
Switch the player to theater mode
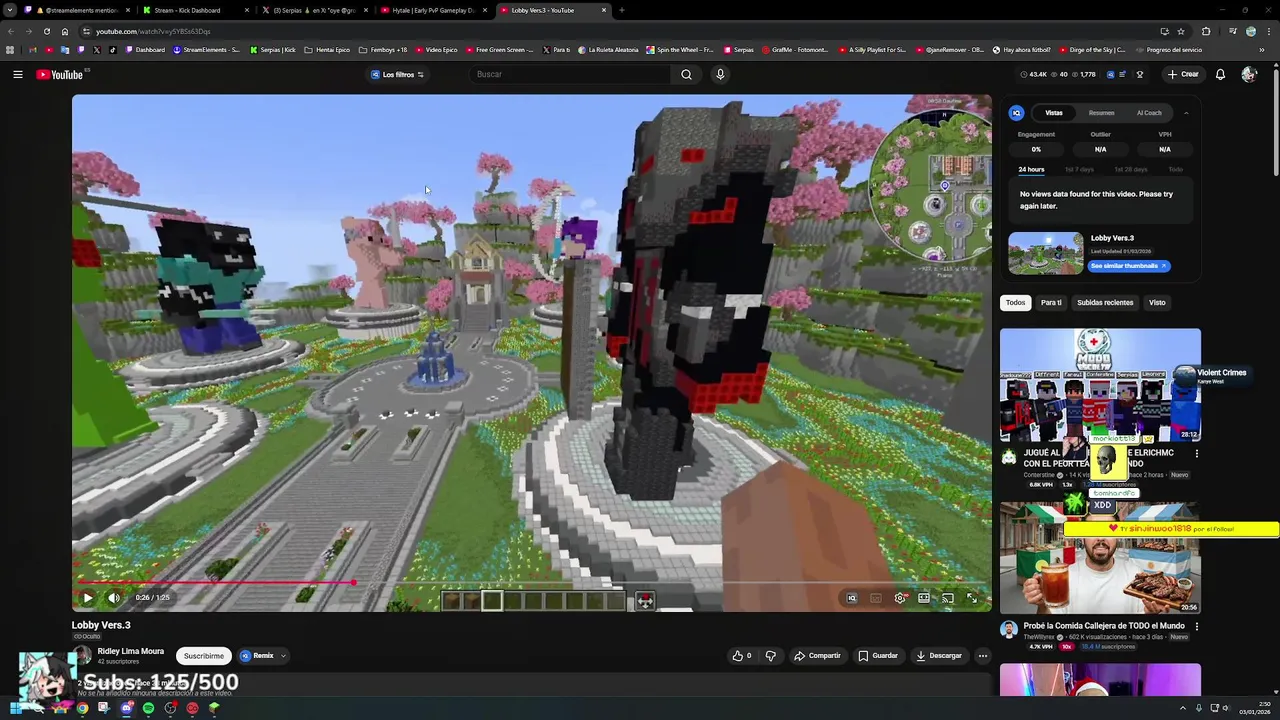coord(924,598)
